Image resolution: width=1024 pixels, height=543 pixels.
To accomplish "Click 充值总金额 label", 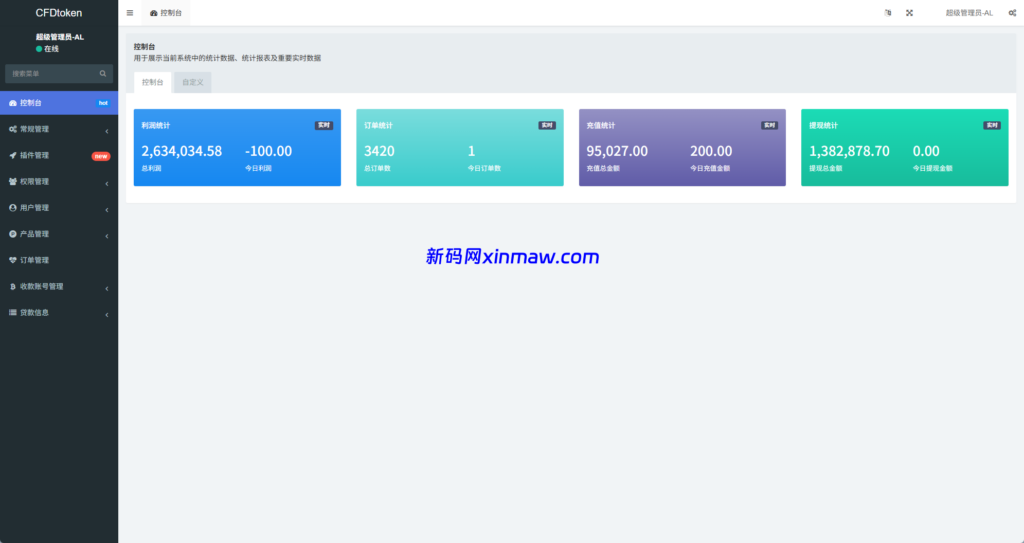I will 603,169.
